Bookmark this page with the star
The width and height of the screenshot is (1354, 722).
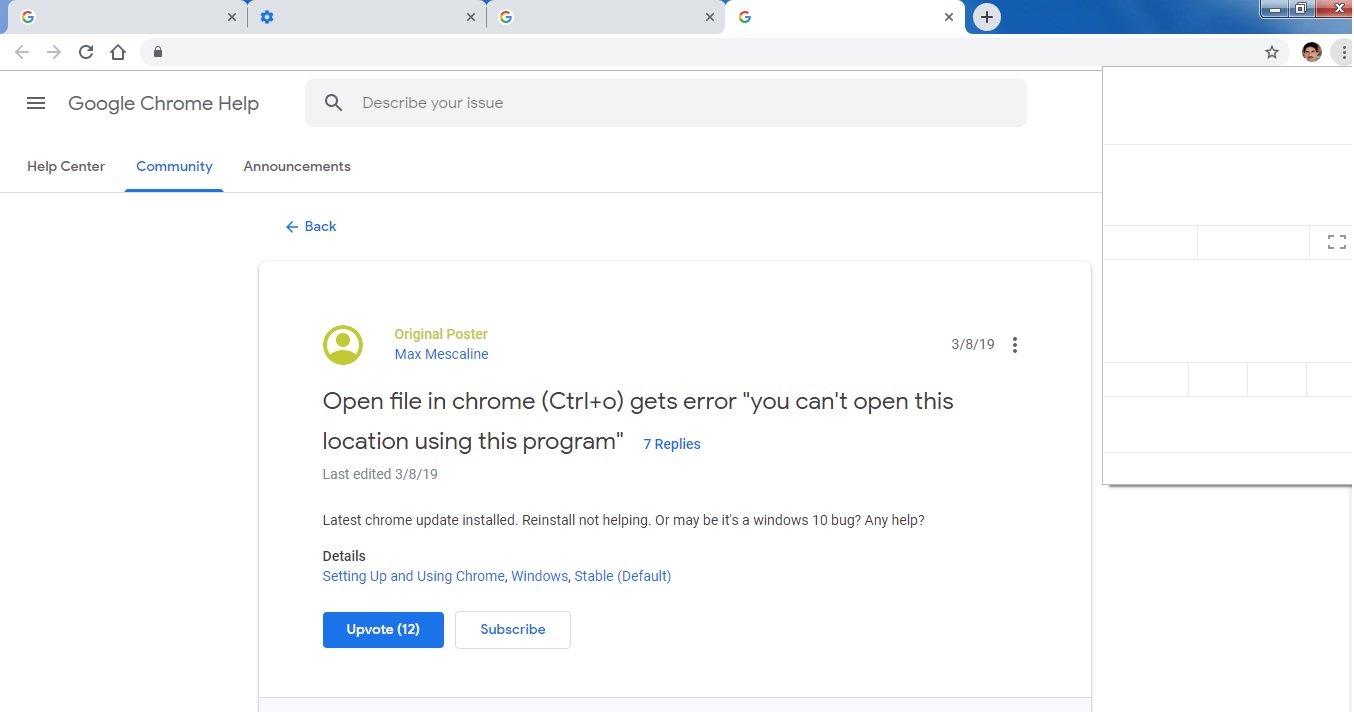[1272, 52]
